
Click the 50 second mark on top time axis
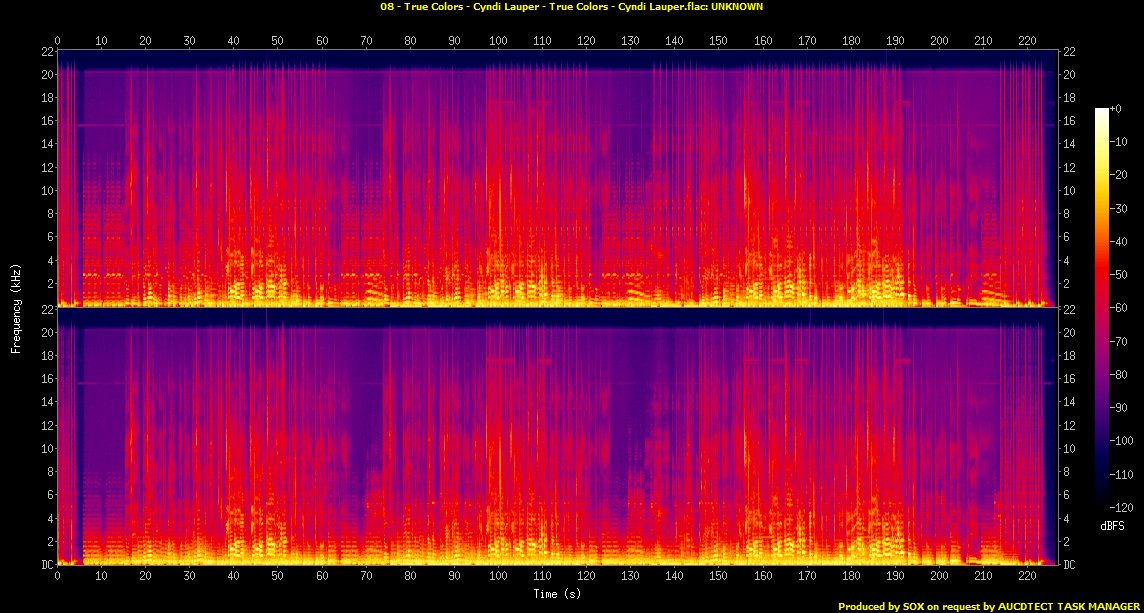(277, 41)
